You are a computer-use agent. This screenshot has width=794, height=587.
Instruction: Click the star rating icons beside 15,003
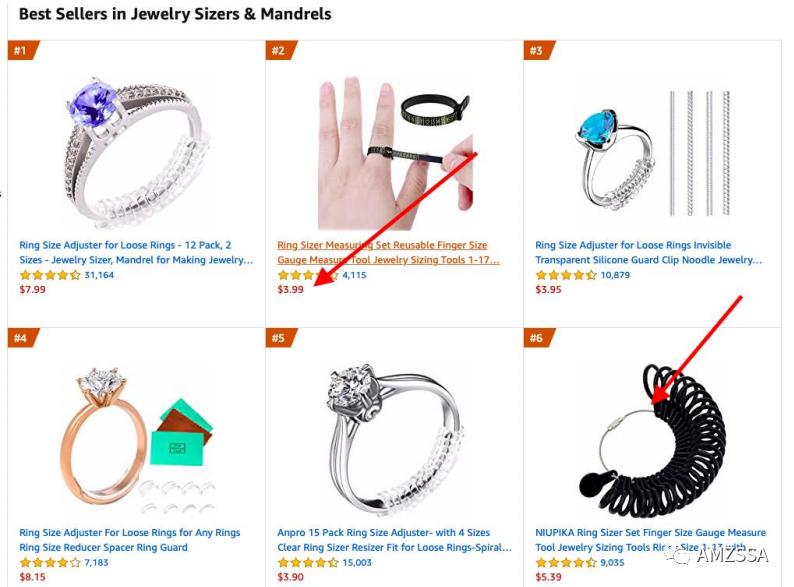(x=308, y=563)
